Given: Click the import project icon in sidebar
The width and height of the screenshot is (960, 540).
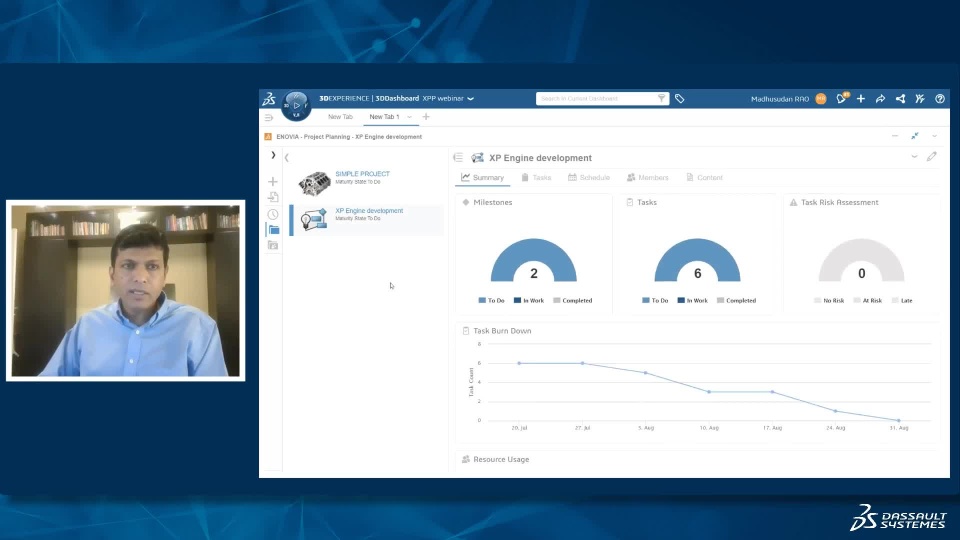Looking at the screenshot, I should 273,197.
